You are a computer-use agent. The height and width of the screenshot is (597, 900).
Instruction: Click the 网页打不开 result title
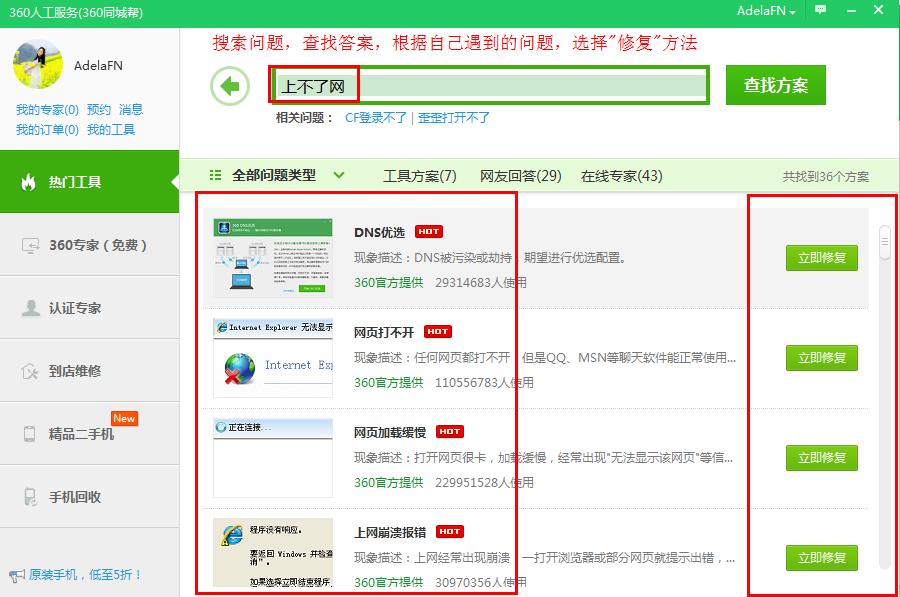(x=384, y=332)
